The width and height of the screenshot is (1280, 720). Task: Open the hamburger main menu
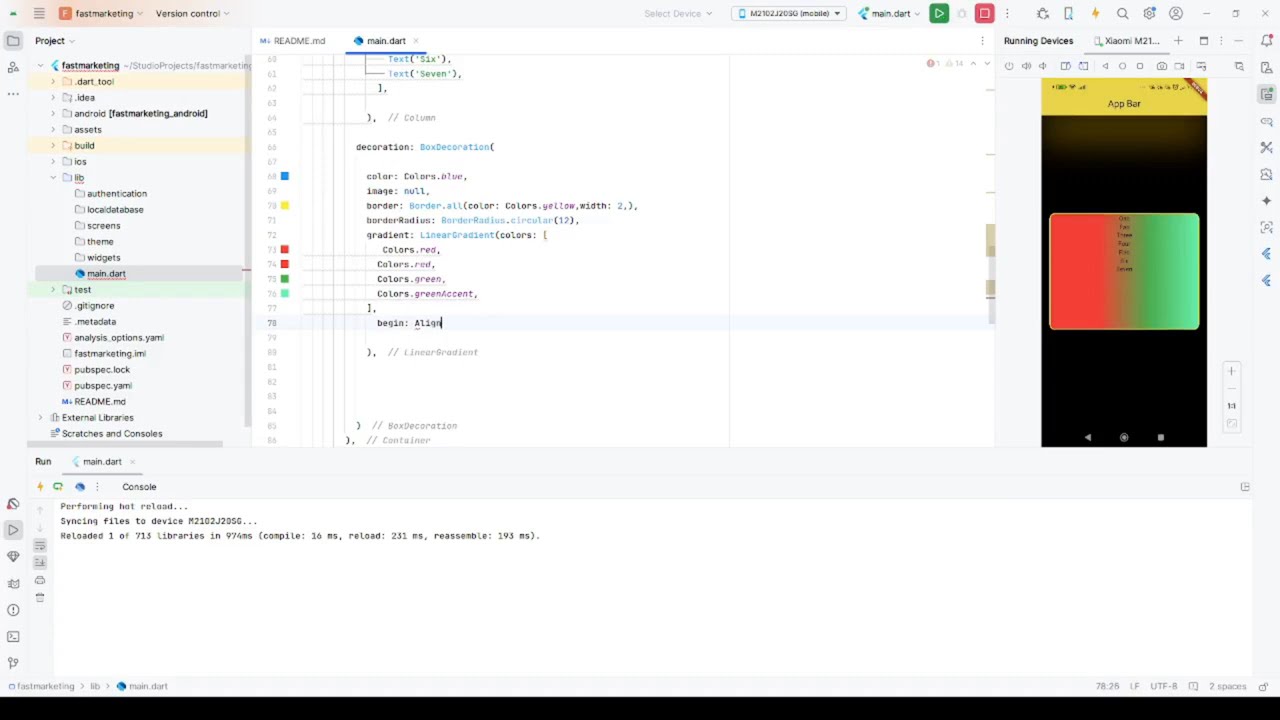pyautogui.click(x=38, y=13)
